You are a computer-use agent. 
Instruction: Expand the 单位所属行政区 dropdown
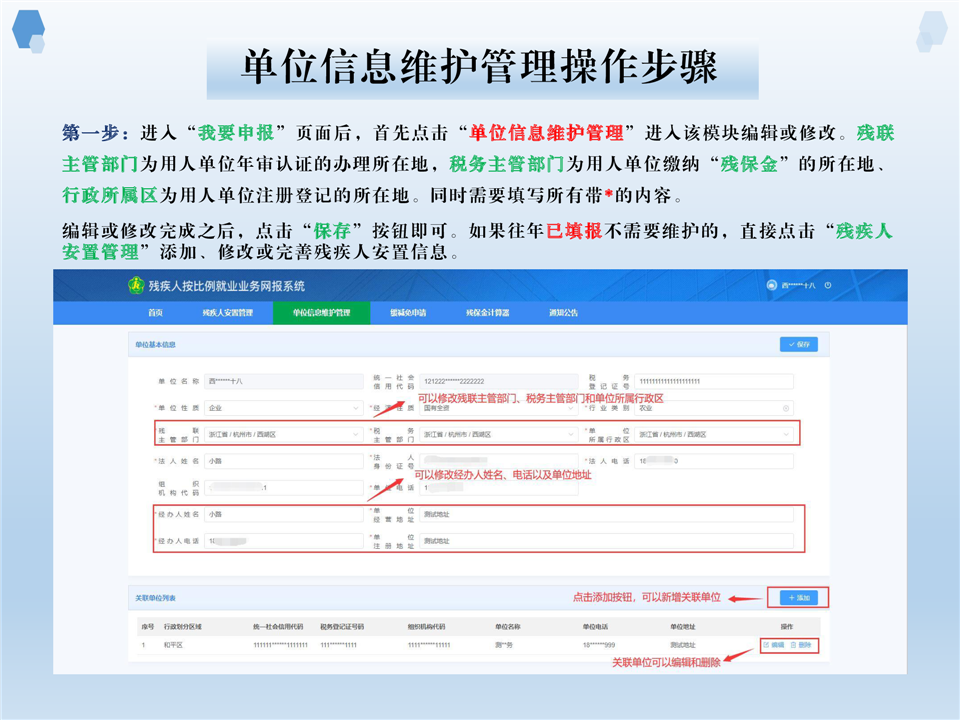coord(786,435)
